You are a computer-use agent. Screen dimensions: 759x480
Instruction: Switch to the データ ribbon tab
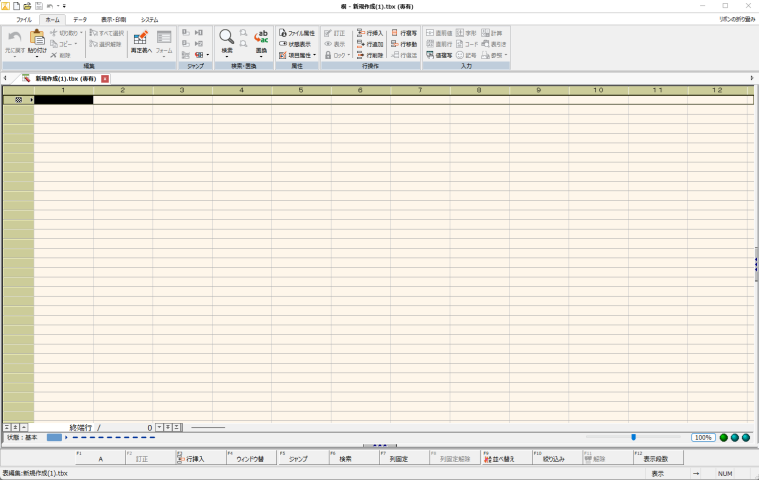click(80, 19)
